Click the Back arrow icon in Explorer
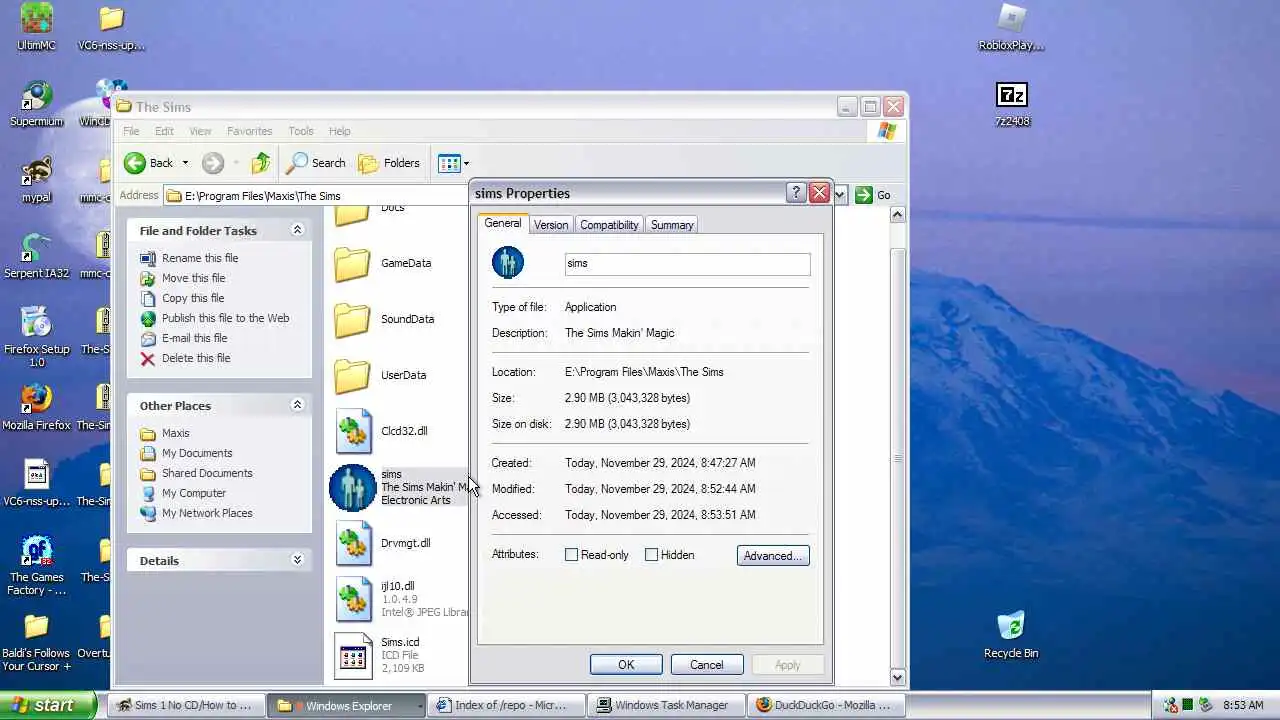 135,163
